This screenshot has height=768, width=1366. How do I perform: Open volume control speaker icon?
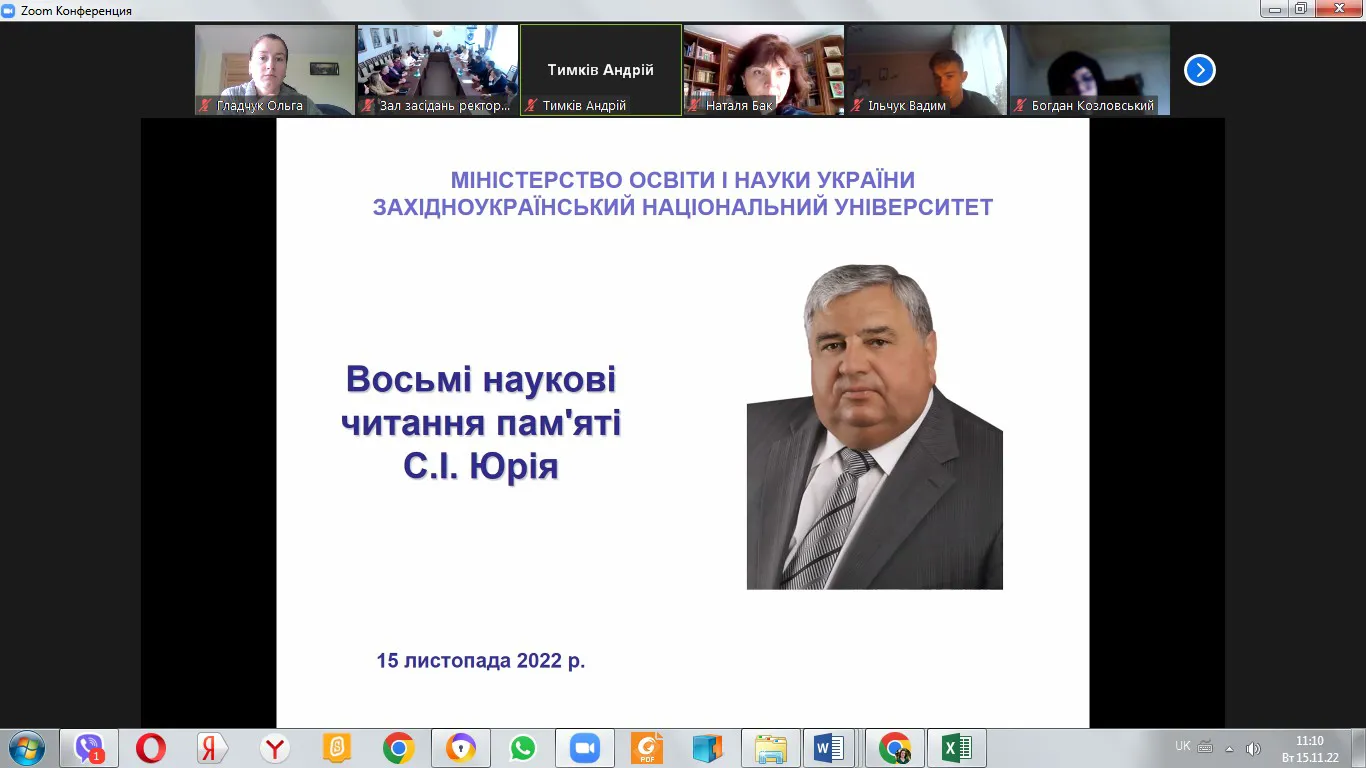pyautogui.click(x=1252, y=748)
